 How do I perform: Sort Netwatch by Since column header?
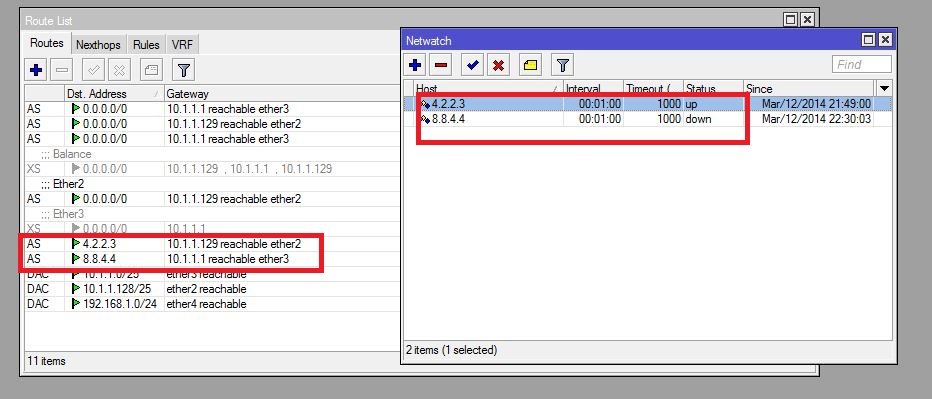(810, 88)
